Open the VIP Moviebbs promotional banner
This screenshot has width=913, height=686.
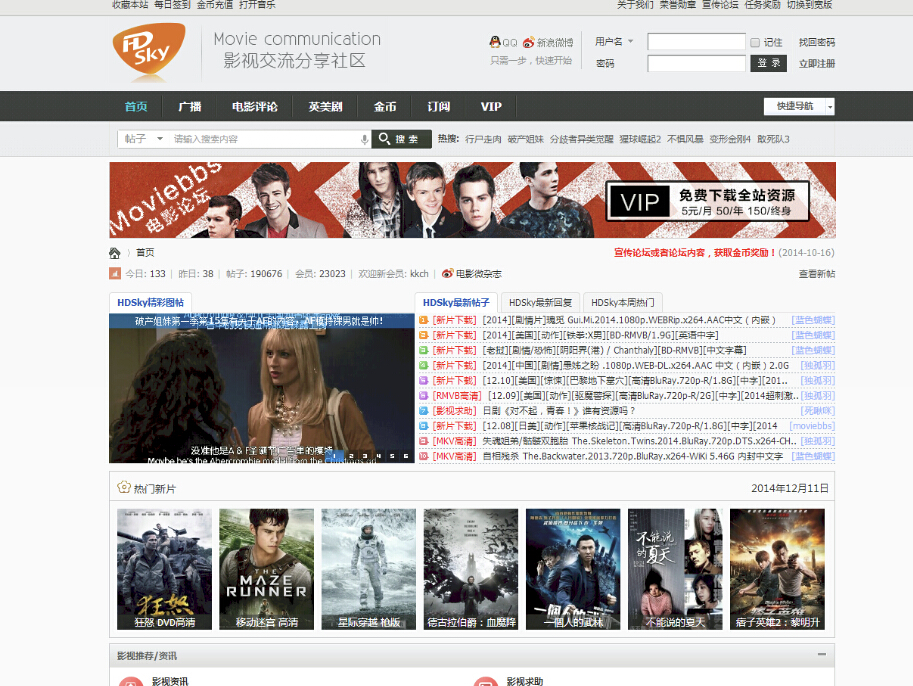pos(472,200)
